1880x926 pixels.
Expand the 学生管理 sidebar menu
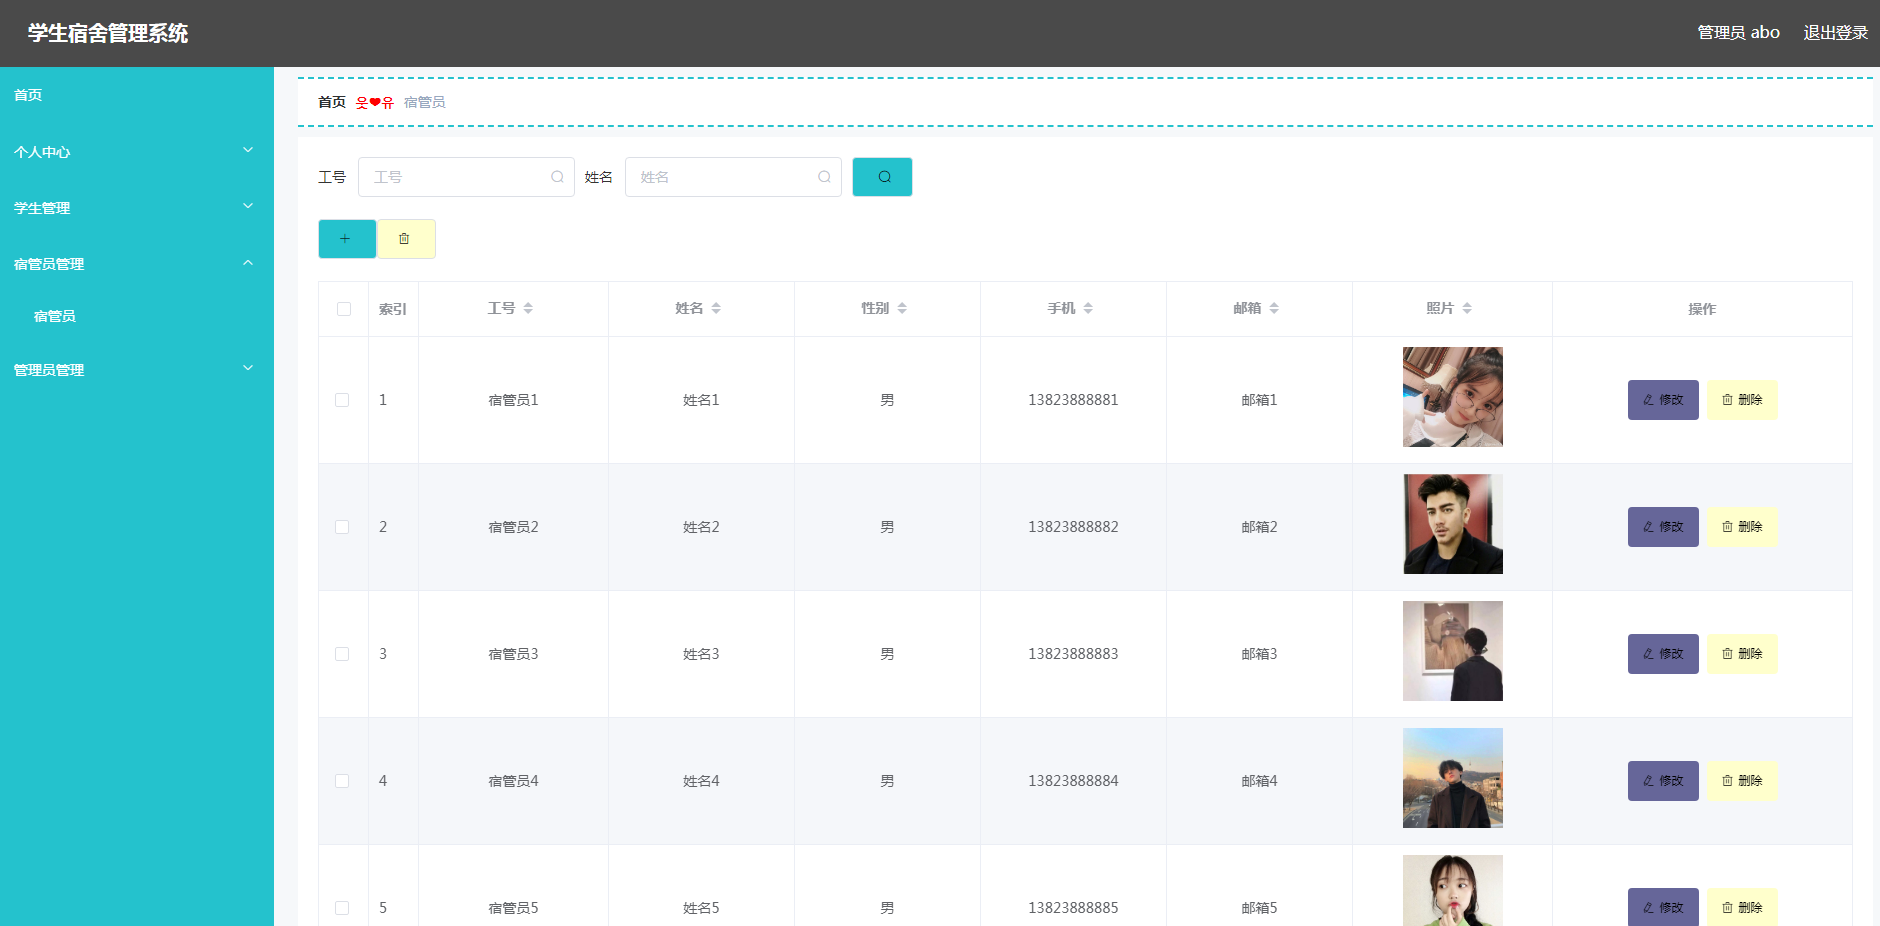(137, 208)
